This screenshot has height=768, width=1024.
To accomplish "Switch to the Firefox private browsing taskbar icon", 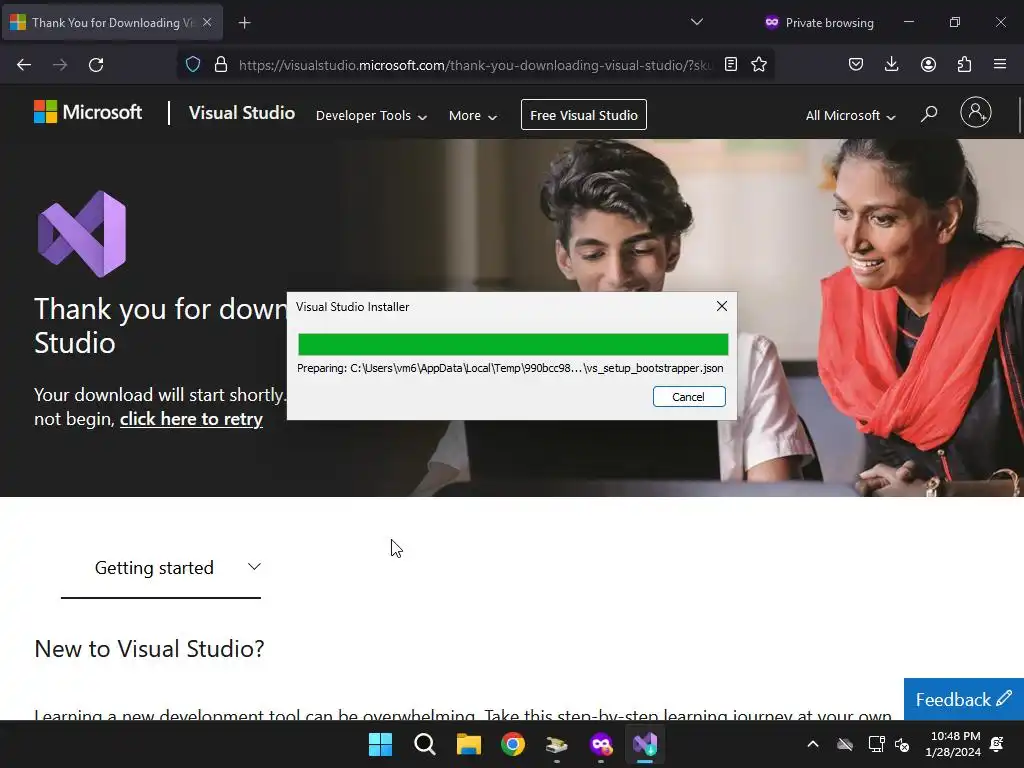I will [x=601, y=744].
